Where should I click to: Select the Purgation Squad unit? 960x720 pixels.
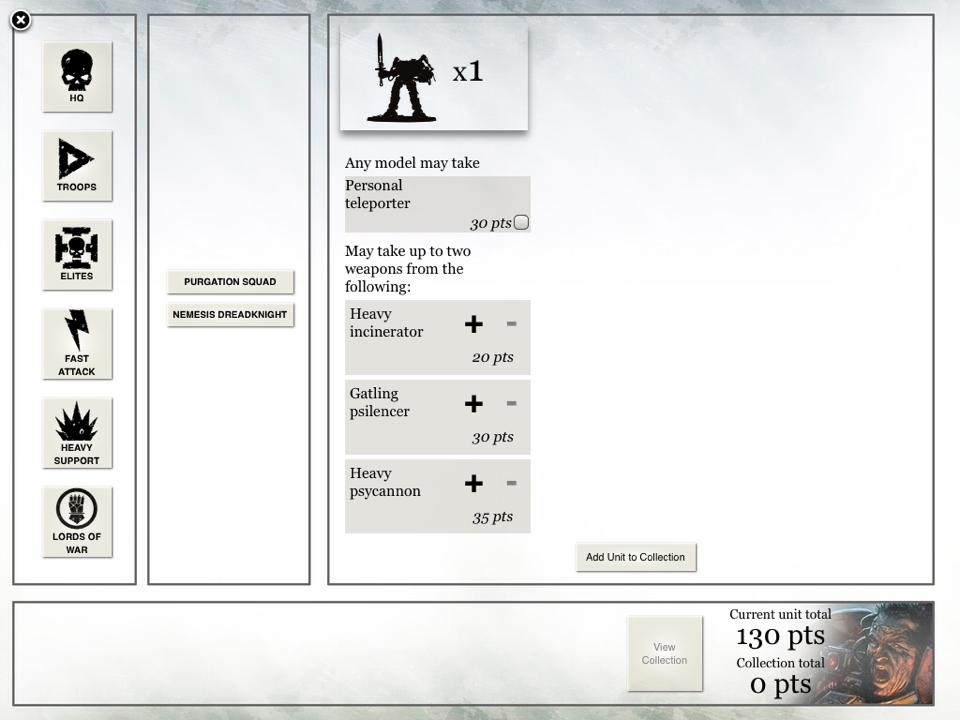[230, 282]
